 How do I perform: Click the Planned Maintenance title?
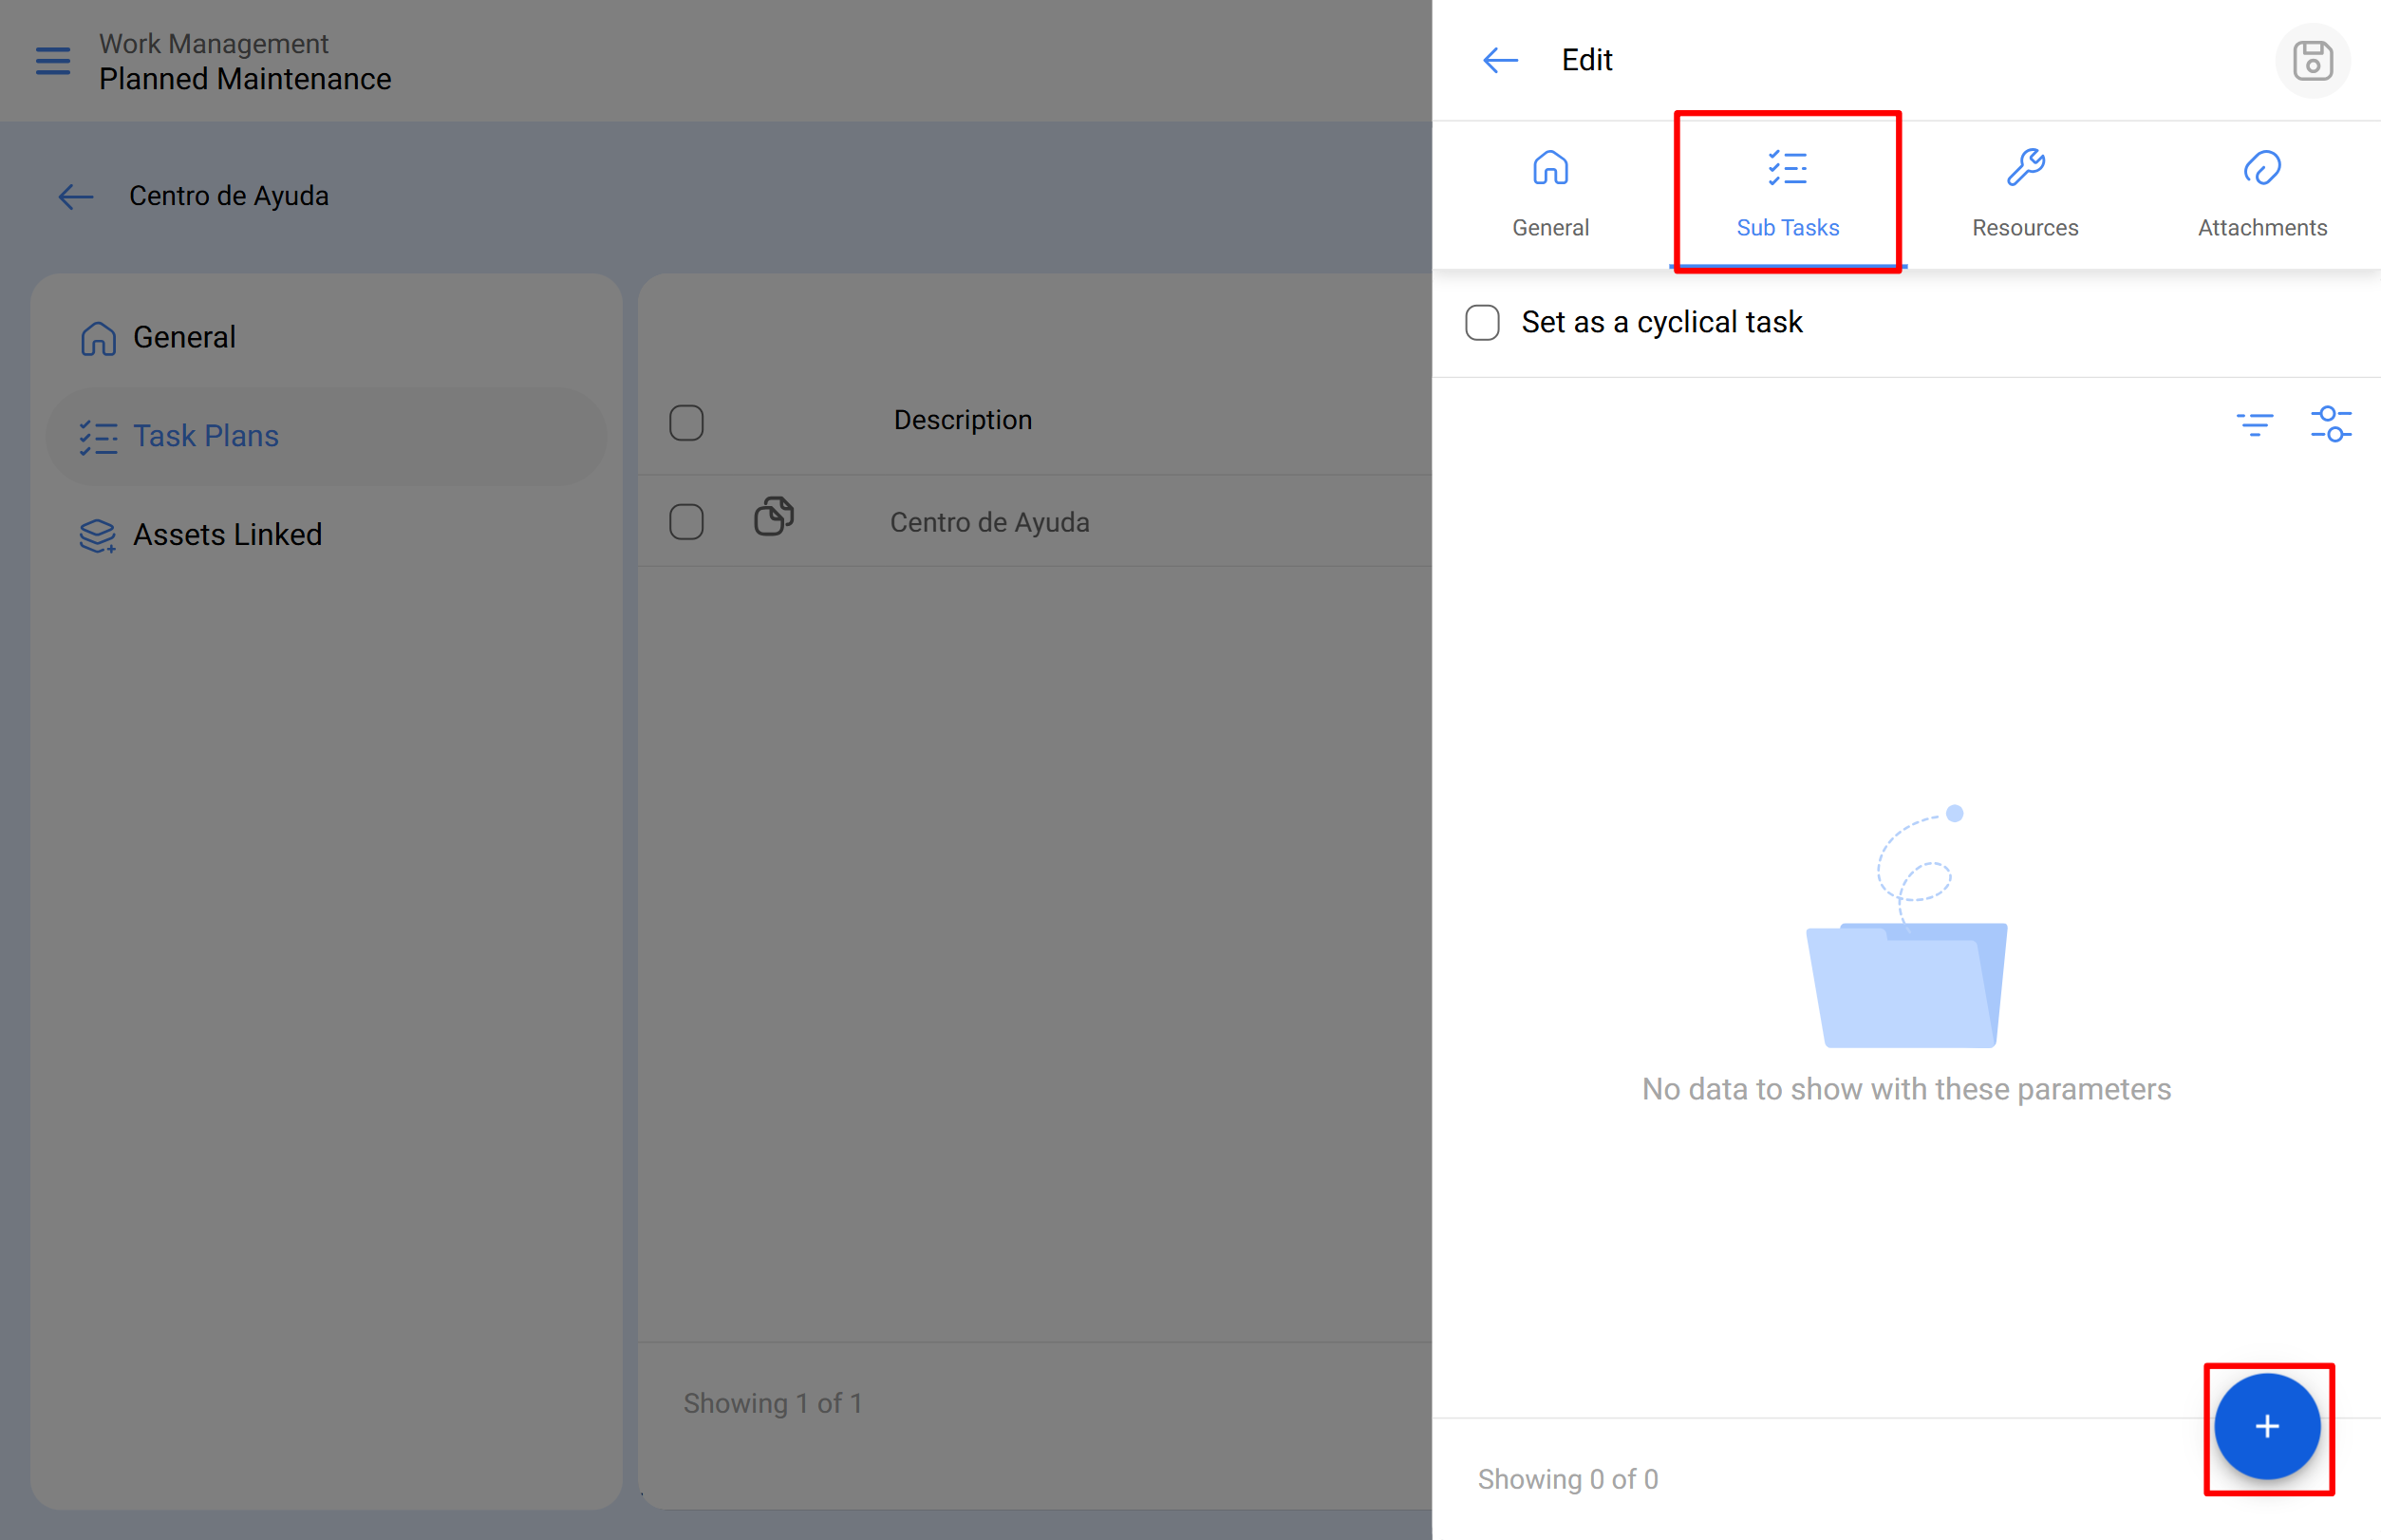[x=245, y=79]
